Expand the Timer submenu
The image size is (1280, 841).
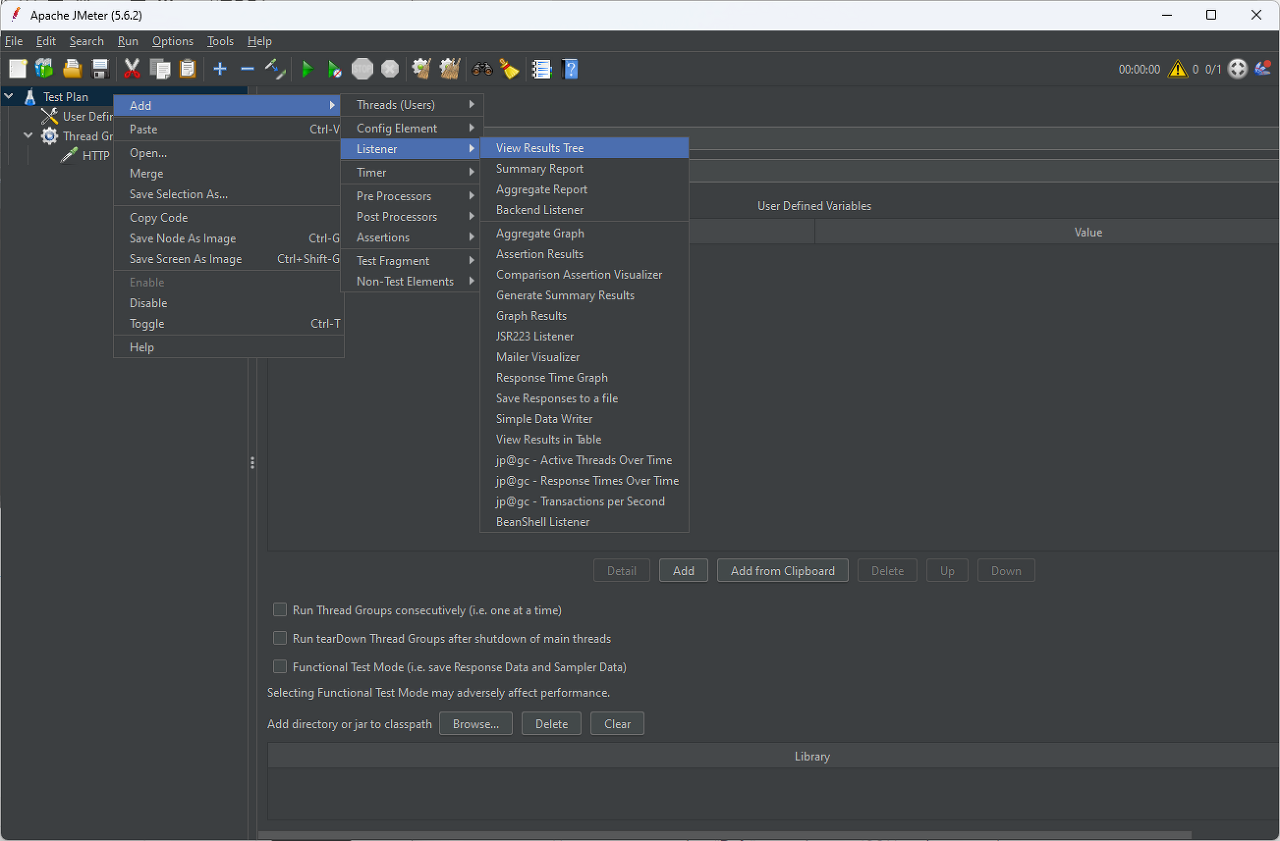click(x=412, y=172)
